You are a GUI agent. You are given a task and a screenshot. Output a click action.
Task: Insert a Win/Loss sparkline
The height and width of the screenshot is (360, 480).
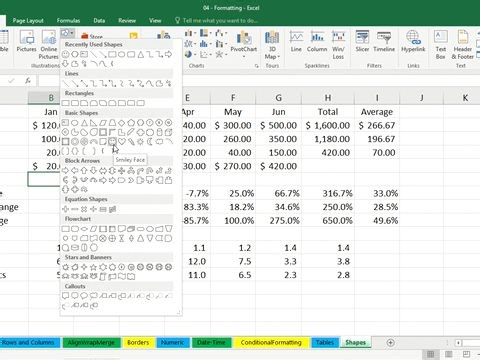pos(338,45)
